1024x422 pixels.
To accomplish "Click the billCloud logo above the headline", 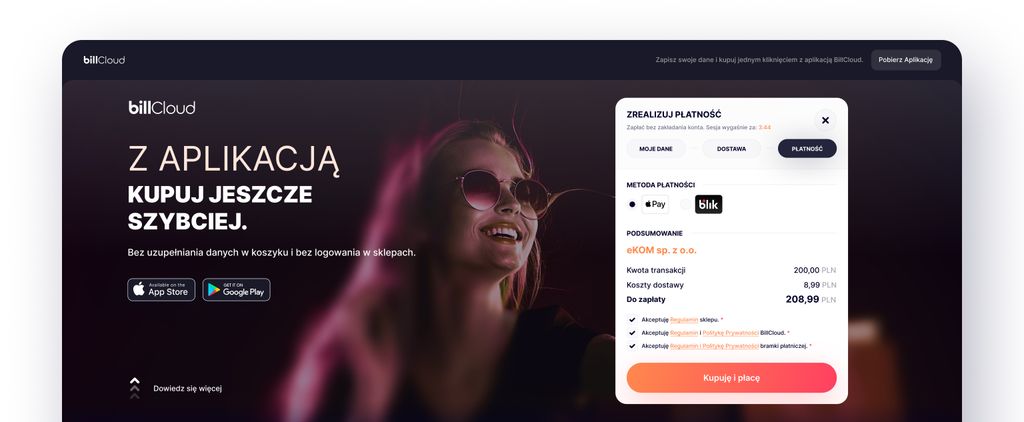I will 161,108.
